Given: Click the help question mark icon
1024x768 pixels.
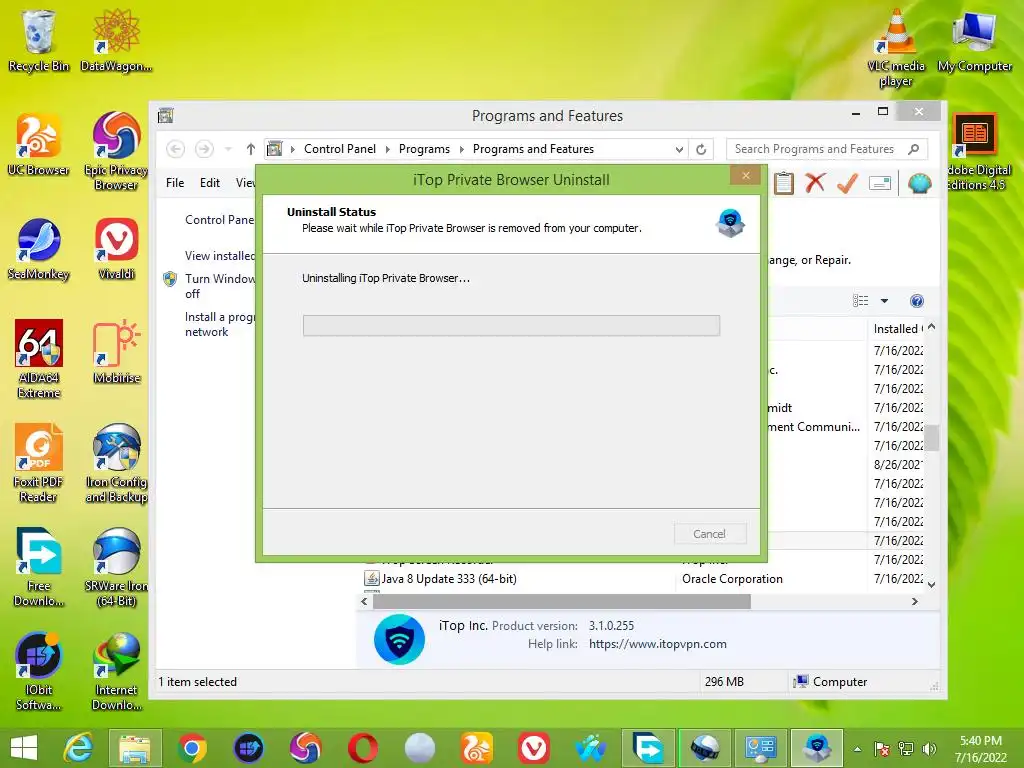Looking at the screenshot, I should pyautogui.click(x=917, y=300).
